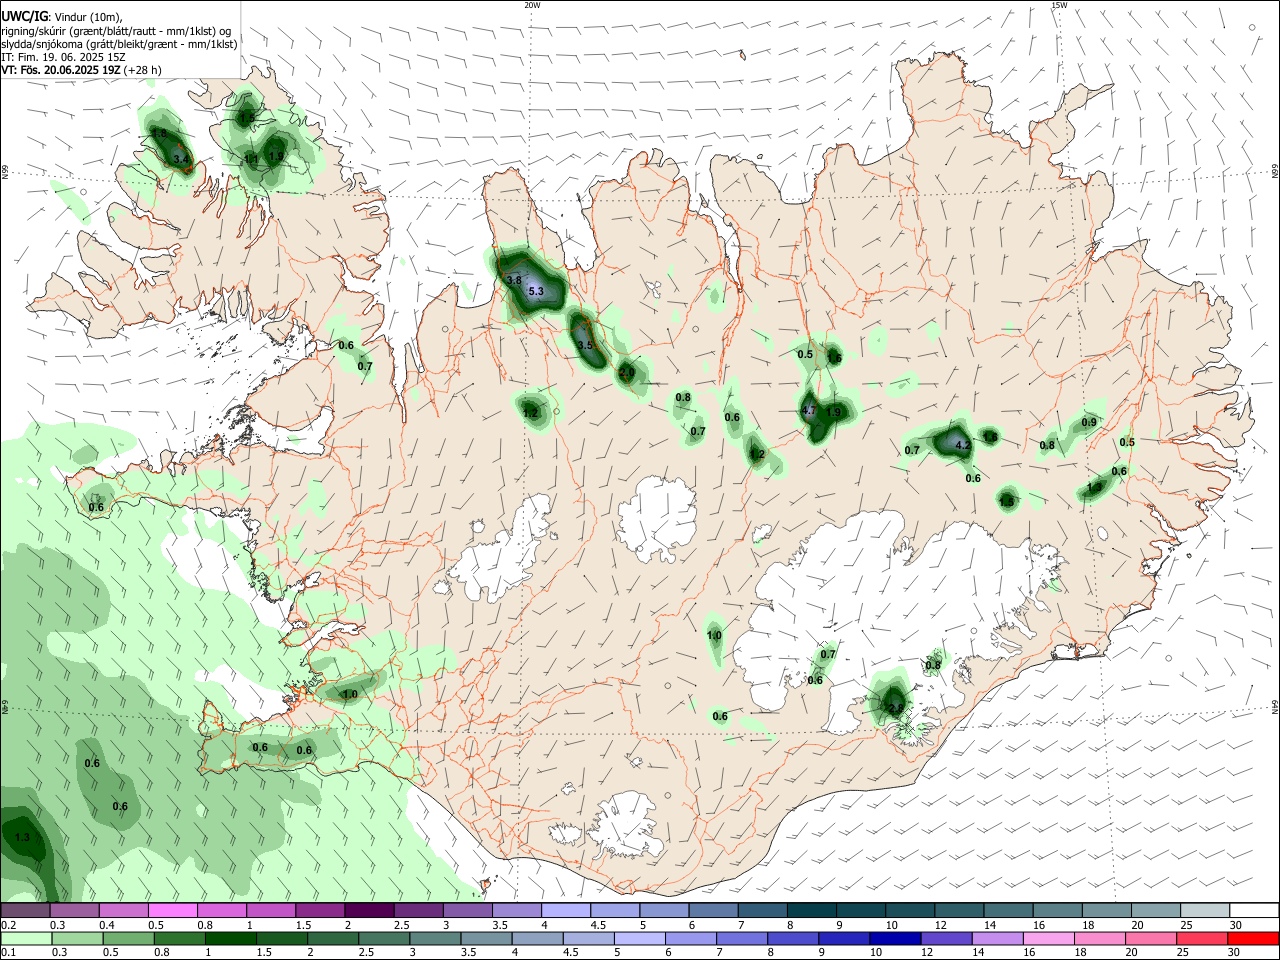The height and width of the screenshot is (960, 1280).
Task: Click the 0.1 label in the lower legend
Action: point(8,954)
